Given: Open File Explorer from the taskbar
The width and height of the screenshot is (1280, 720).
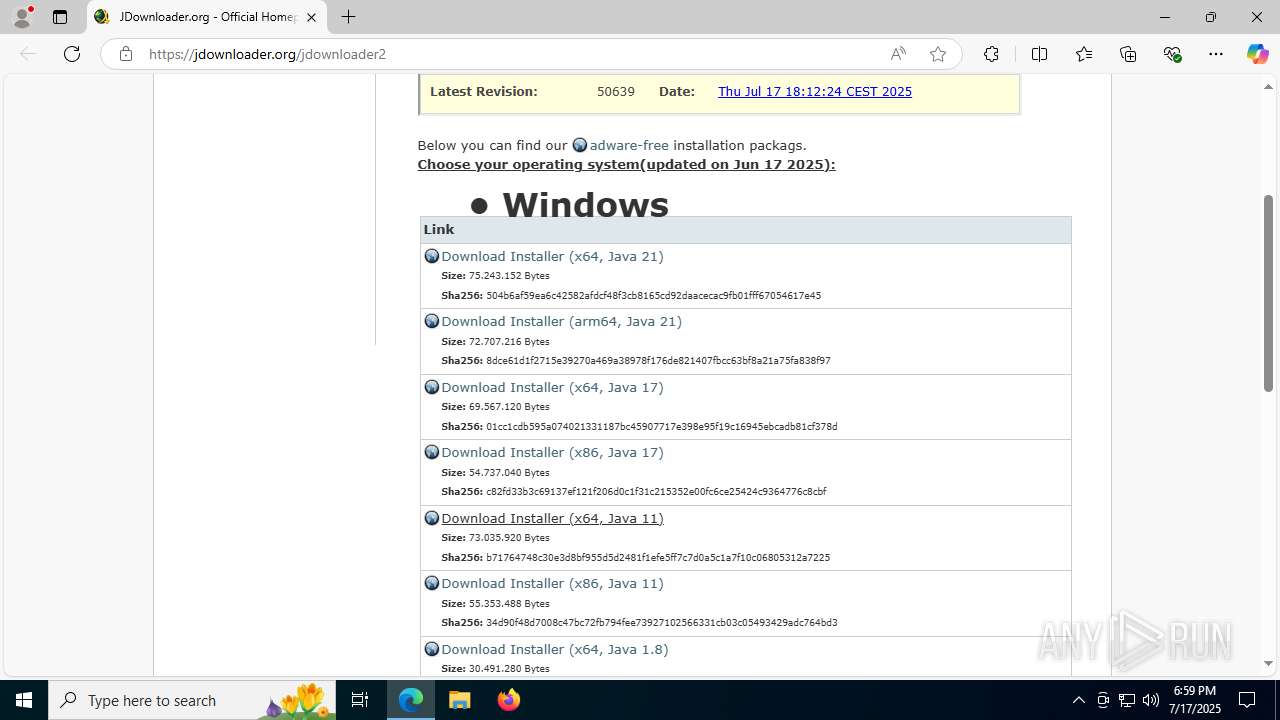Looking at the screenshot, I should 459,700.
